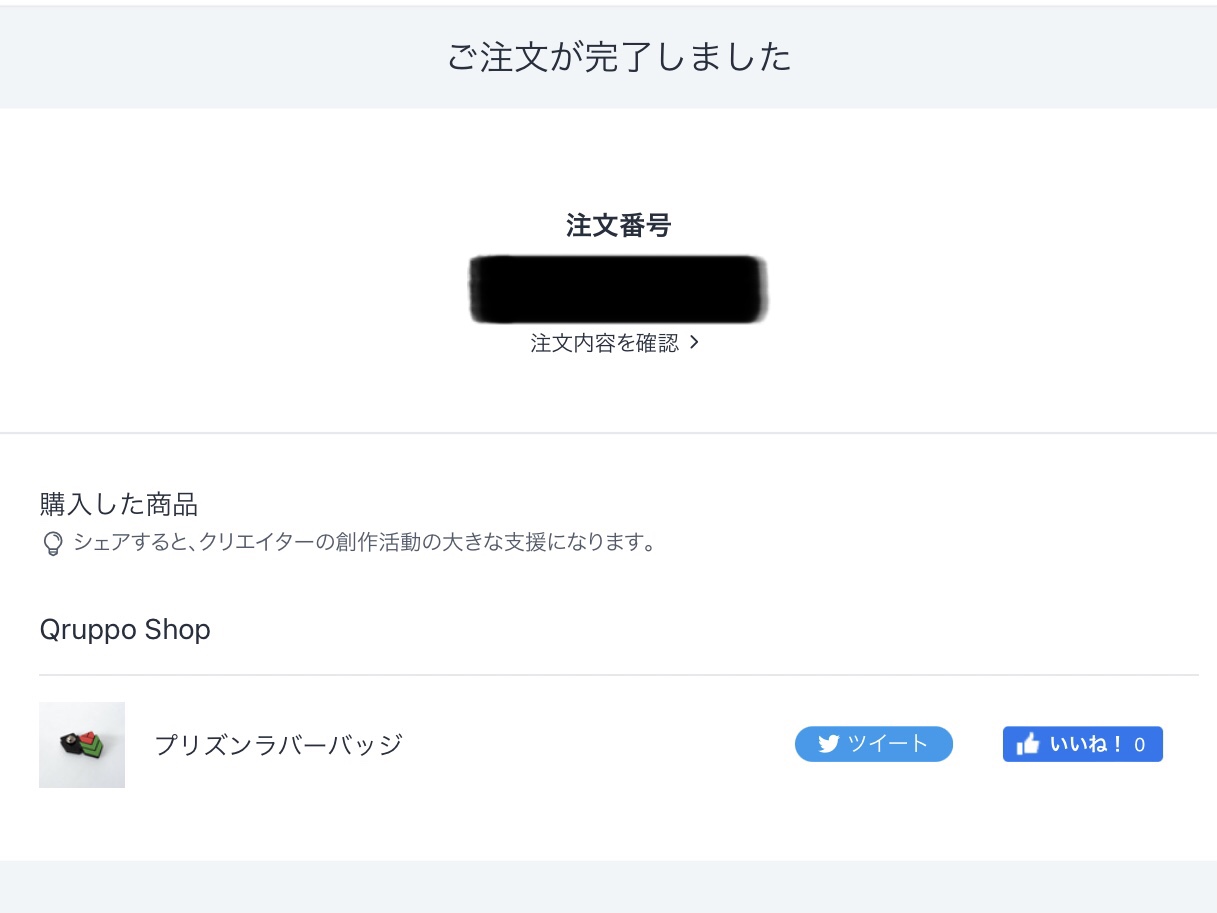Open the Qruppo Shop store name

(x=125, y=630)
